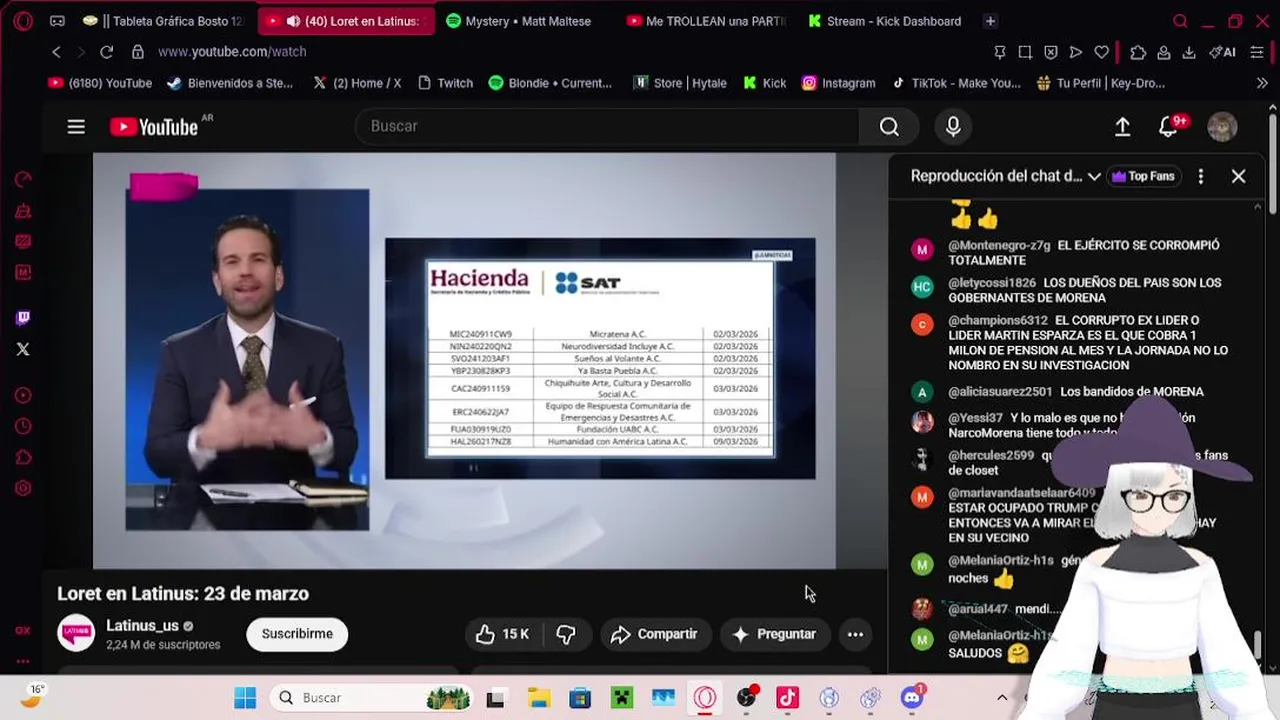Open the Kick bookmark

coord(765,83)
